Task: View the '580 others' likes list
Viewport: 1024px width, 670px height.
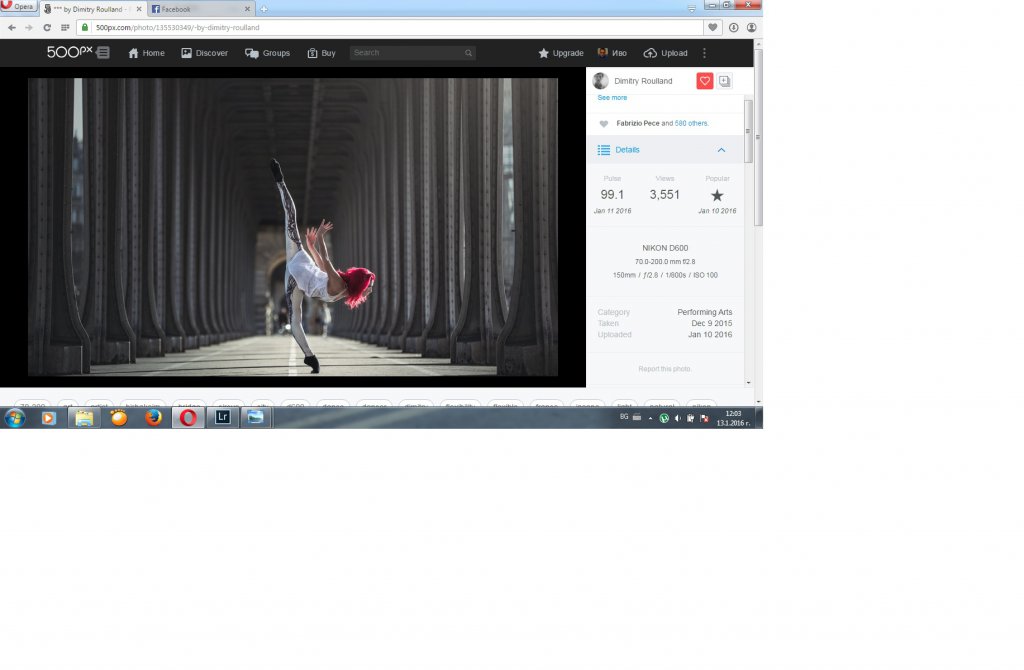Action: coord(691,123)
